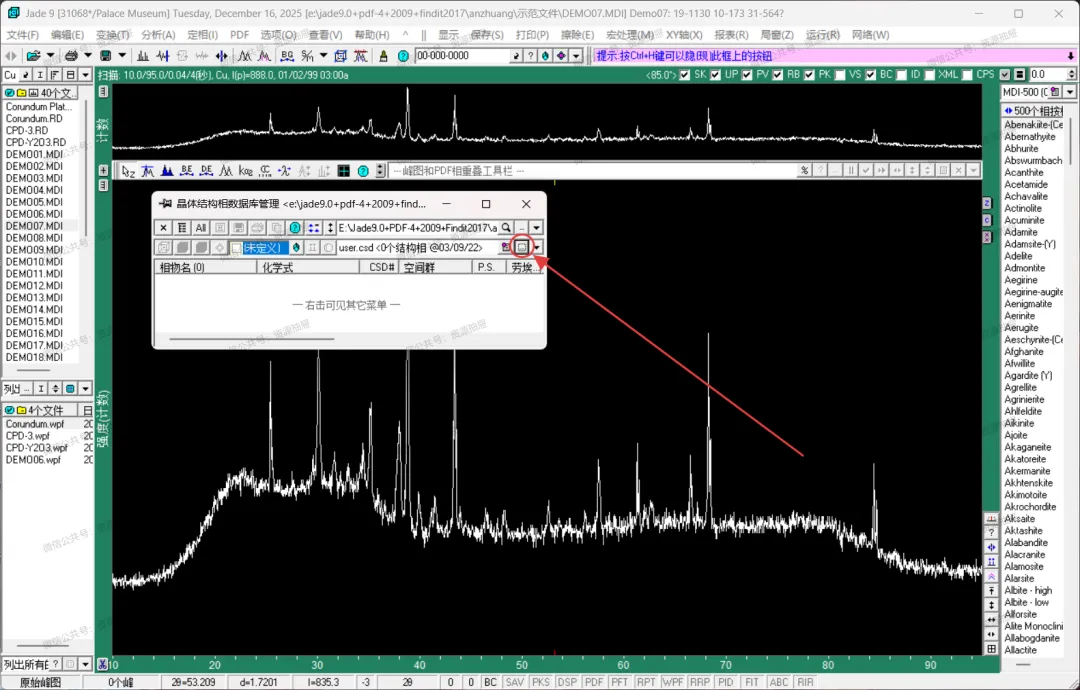Image resolution: width=1080 pixels, height=690 pixels.
Task: Open dropdown next to Cu anode controls
Action: tap(85, 75)
